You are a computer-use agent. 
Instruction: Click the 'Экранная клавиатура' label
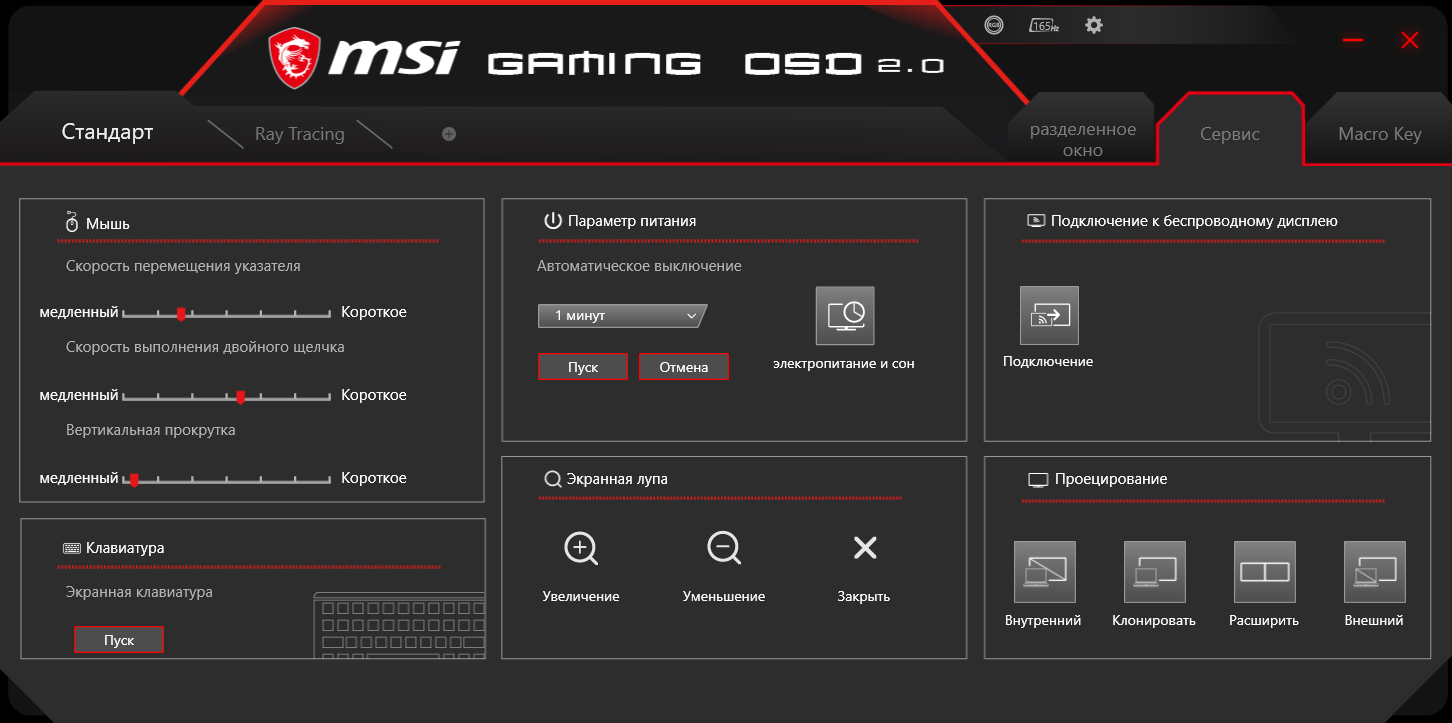pyautogui.click(x=139, y=592)
